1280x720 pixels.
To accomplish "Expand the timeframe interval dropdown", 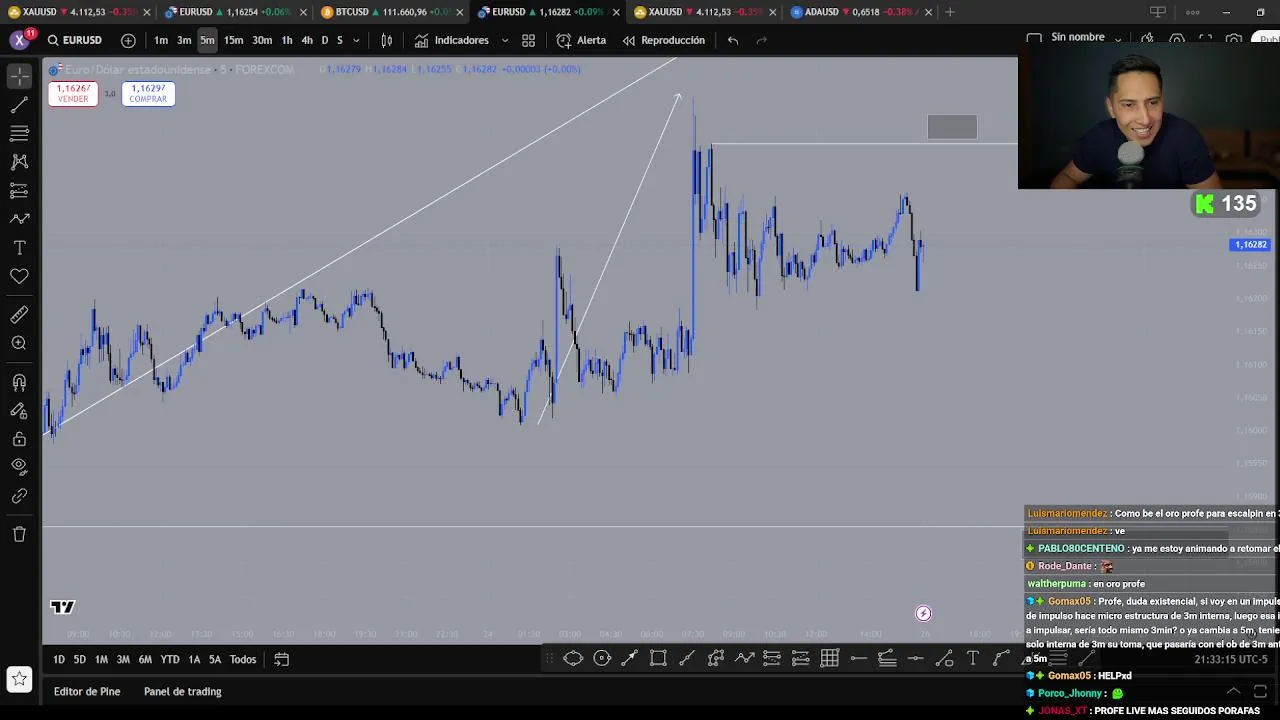I will point(356,40).
